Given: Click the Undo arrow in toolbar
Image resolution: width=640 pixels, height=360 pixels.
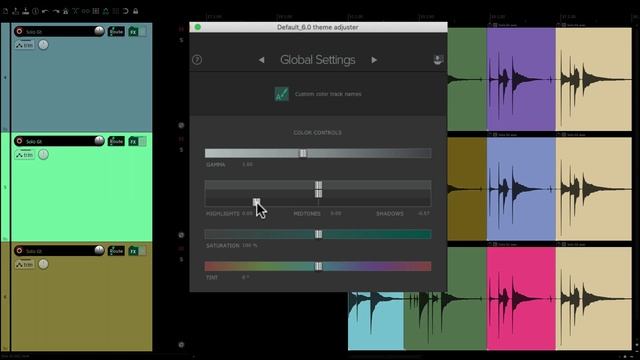Looking at the screenshot, I should 45,11.
